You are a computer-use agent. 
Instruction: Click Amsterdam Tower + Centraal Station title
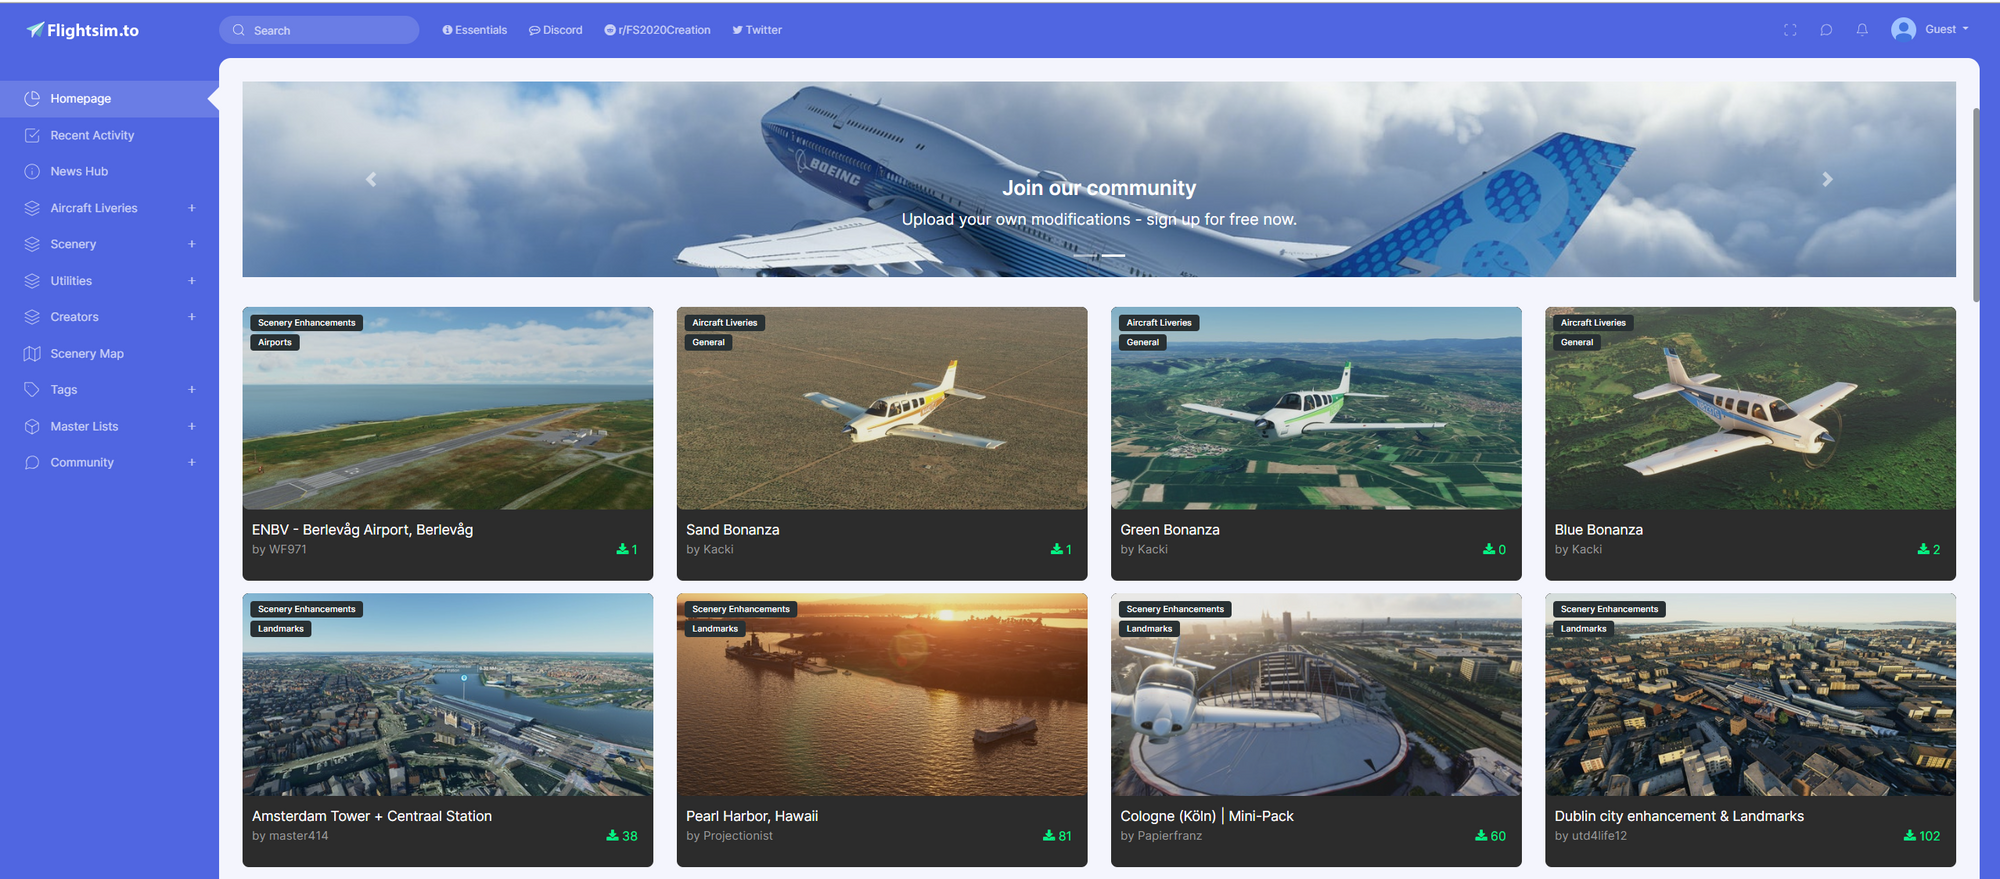[372, 816]
